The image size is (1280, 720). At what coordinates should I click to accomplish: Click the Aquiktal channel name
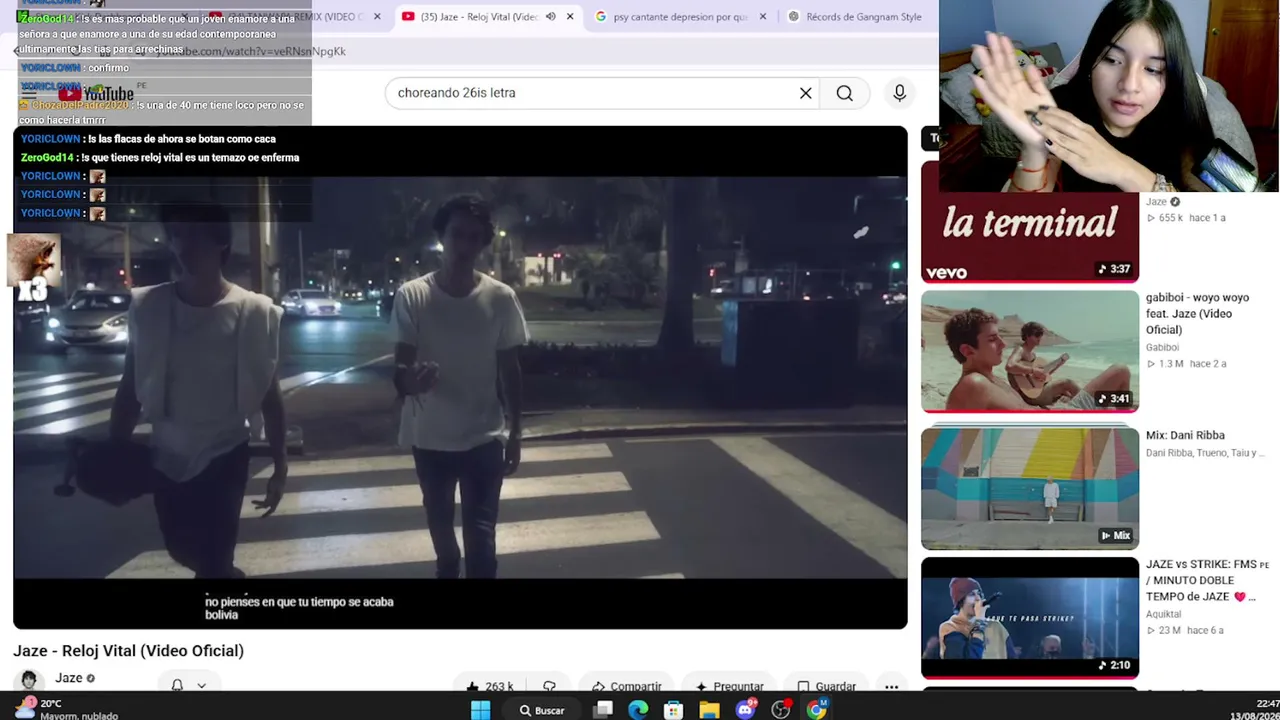(1163, 614)
